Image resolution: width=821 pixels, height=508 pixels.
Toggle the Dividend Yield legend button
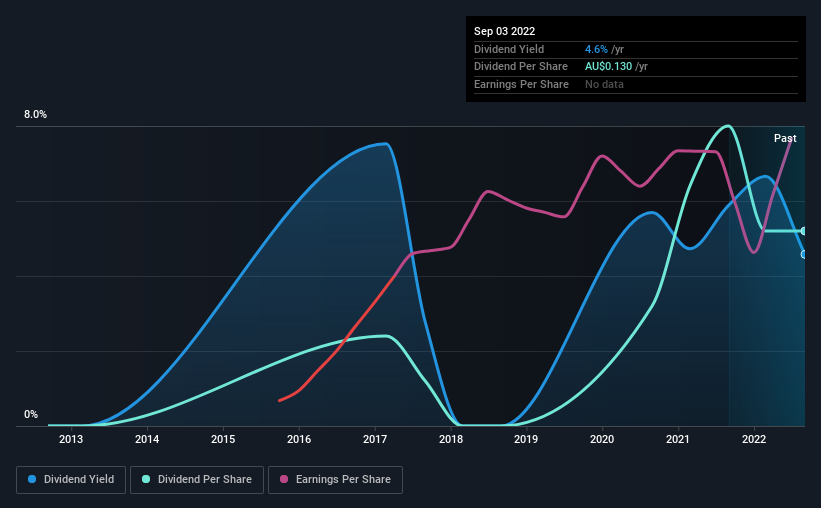(x=71, y=480)
